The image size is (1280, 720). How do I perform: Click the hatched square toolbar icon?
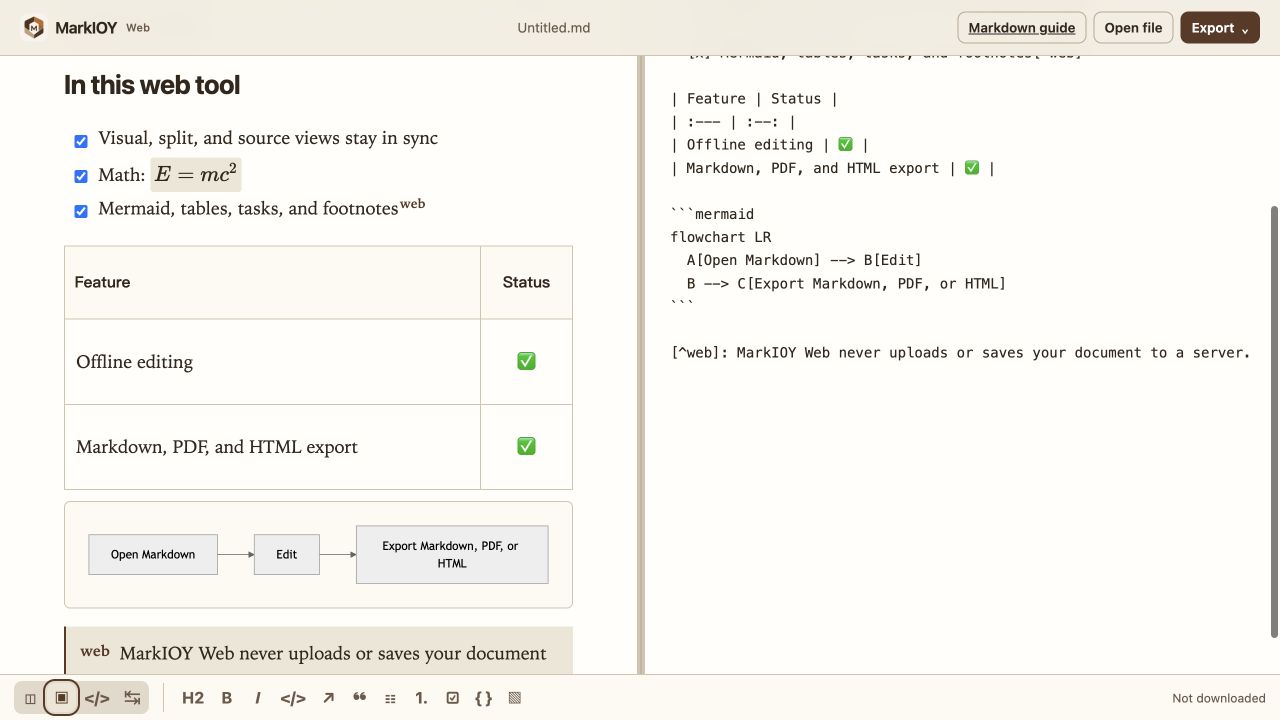[x=515, y=698]
